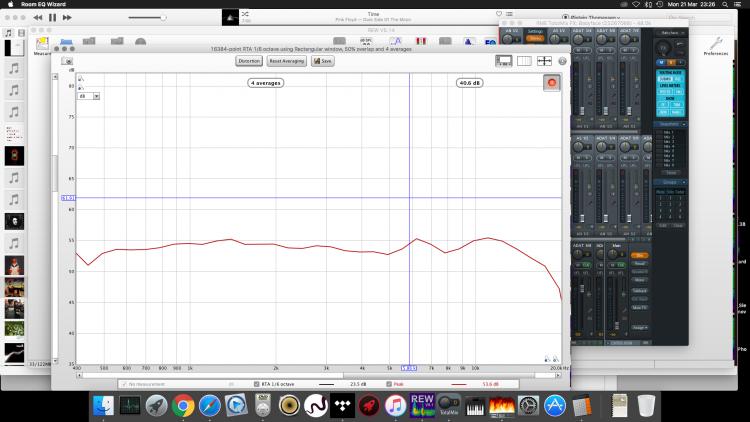
Task: Toggle the Peak trace checkbox
Action: click(387, 383)
